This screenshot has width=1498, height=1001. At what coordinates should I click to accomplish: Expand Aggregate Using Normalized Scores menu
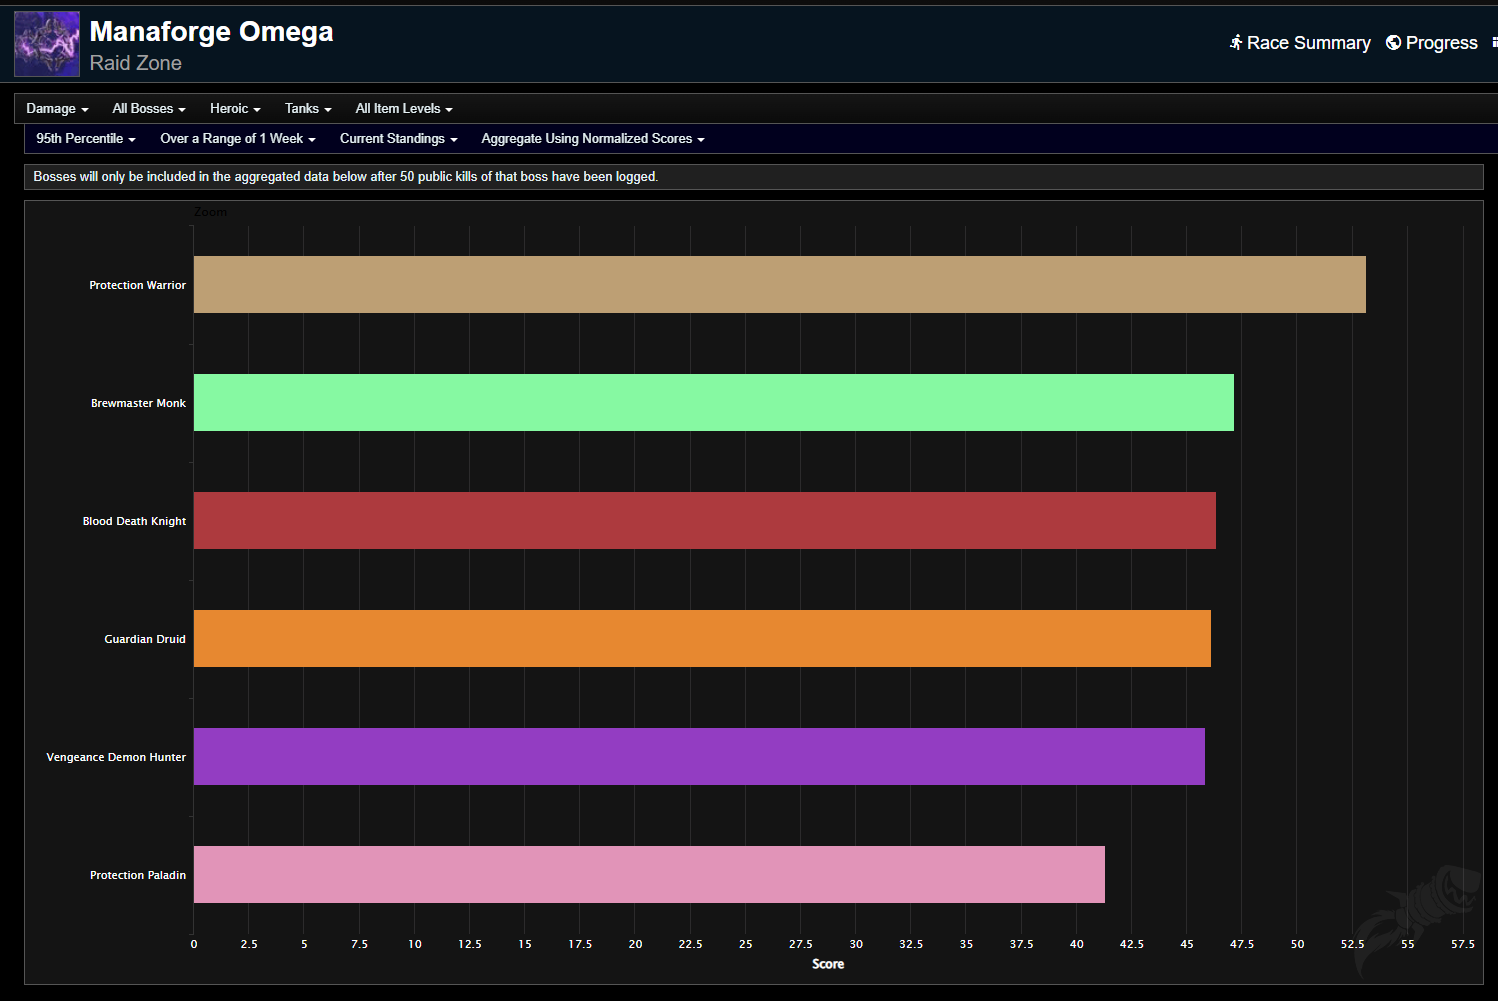tap(592, 139)
